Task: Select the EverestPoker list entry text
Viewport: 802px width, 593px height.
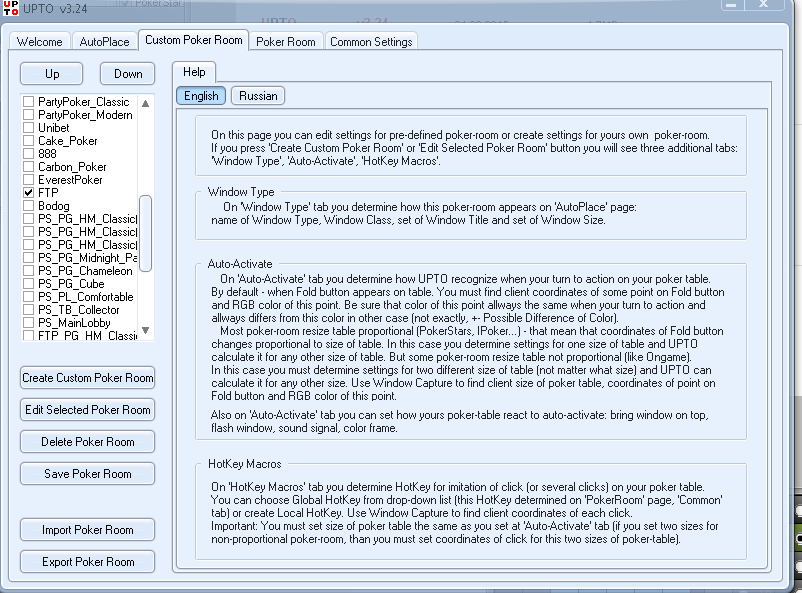Action: pos(70,180)
